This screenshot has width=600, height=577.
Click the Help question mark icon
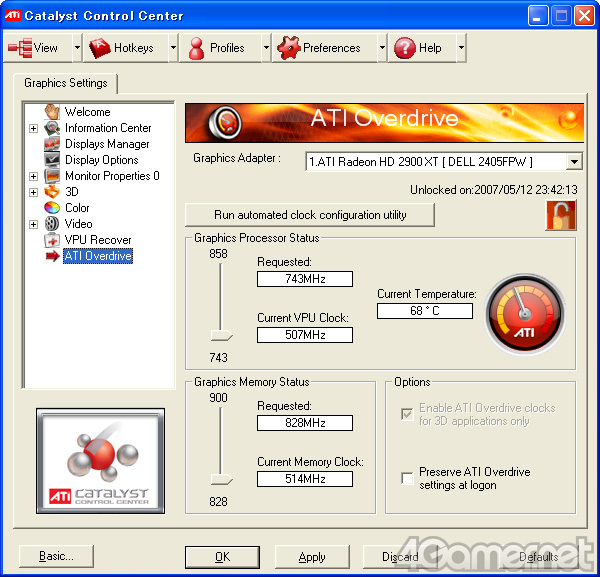point(404,48)
